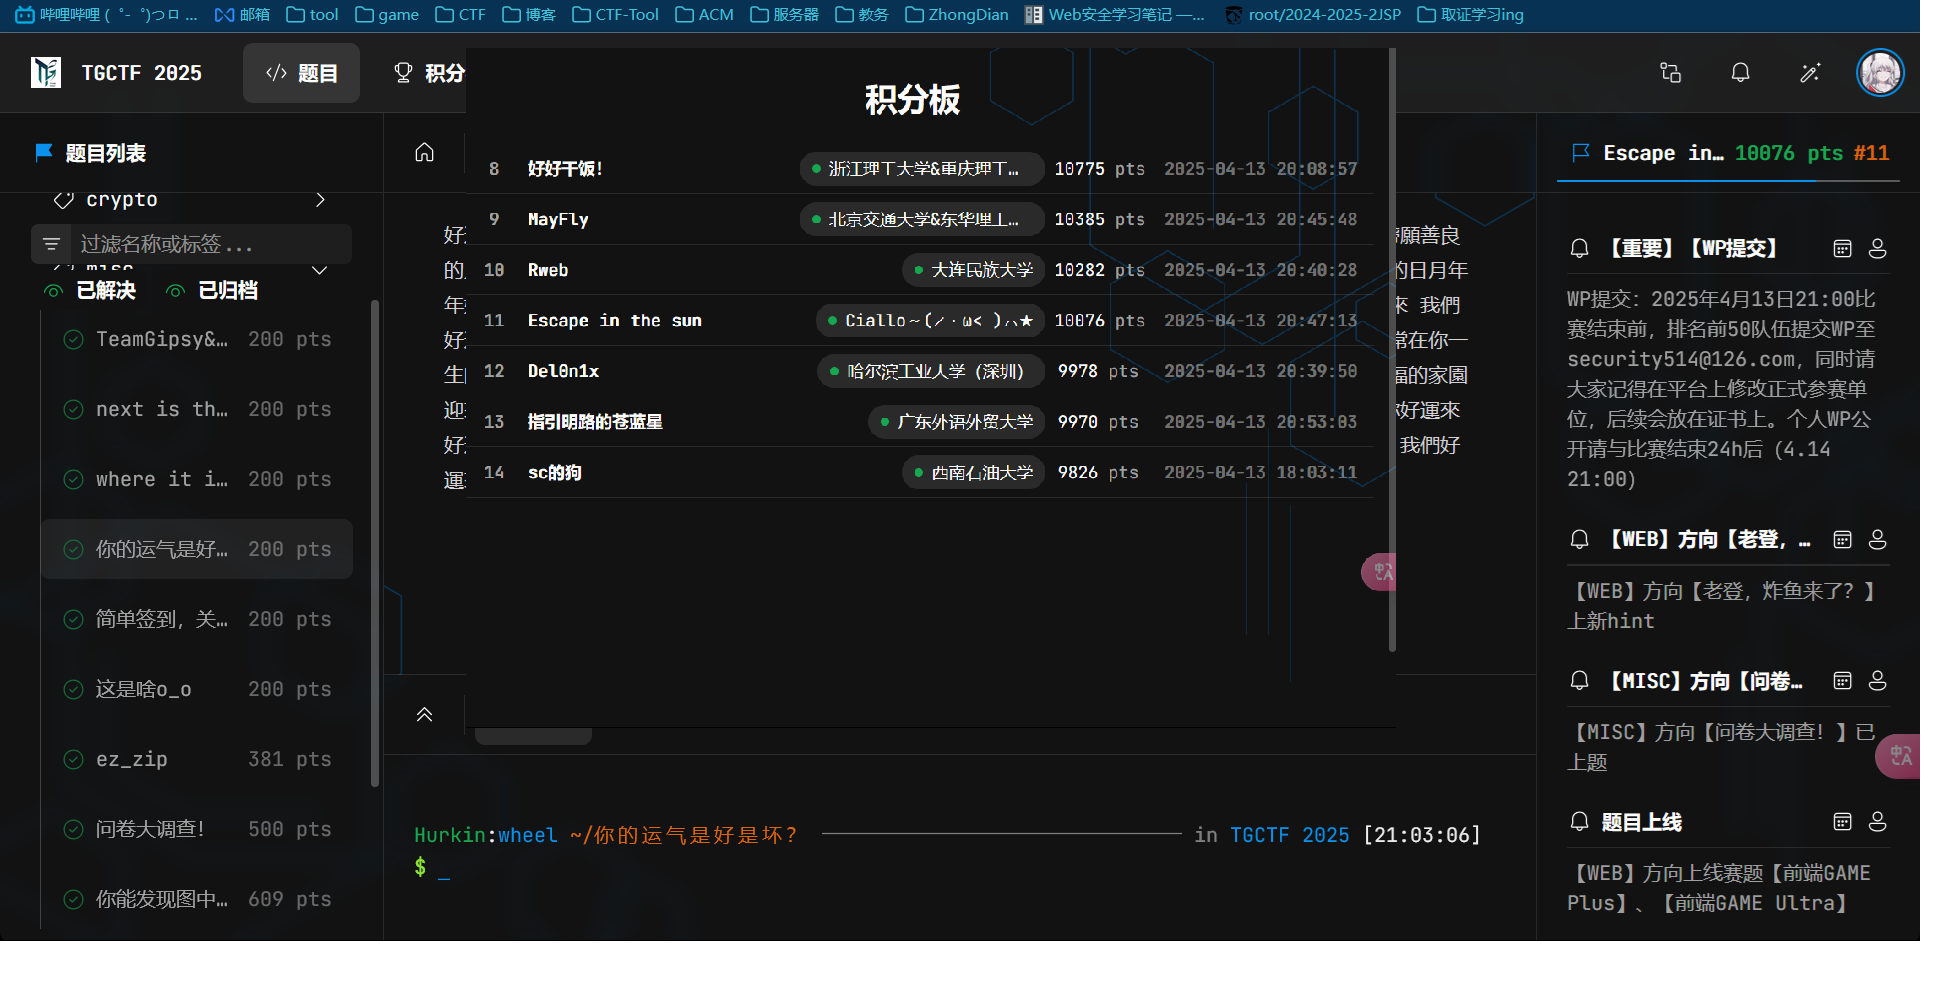Click the magic wand theme icon
Screen dimensions: 1954x1007
[x=1810, y=73]
